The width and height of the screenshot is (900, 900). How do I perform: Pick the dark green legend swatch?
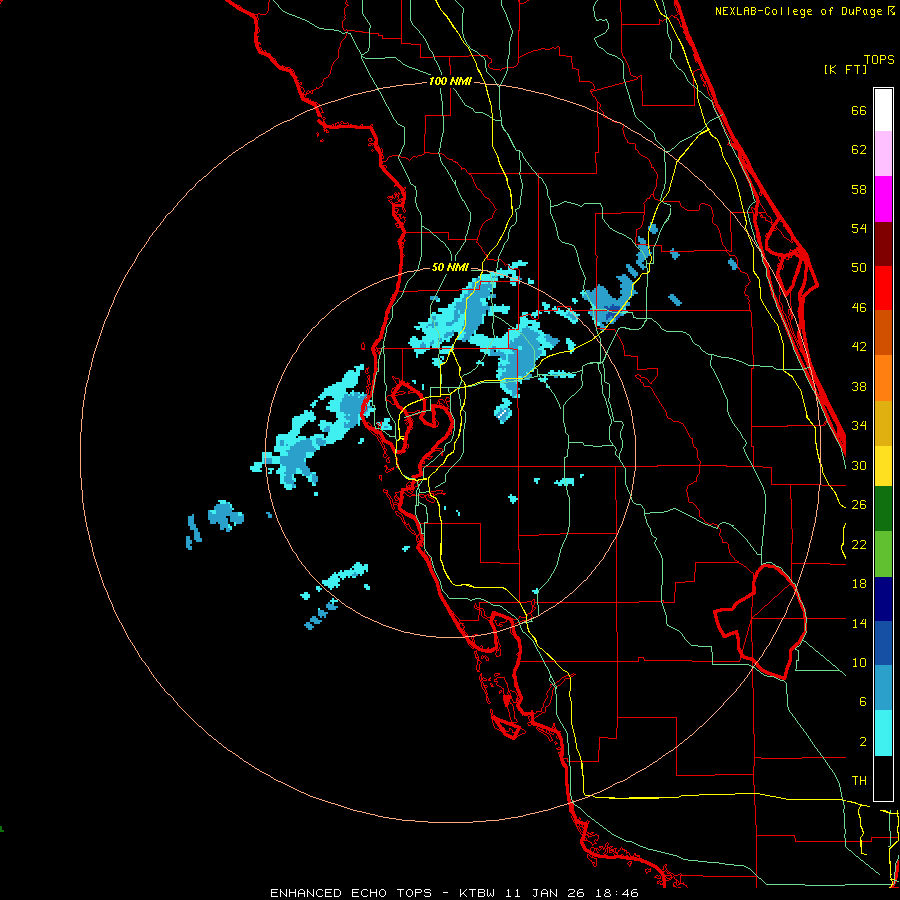883,509
